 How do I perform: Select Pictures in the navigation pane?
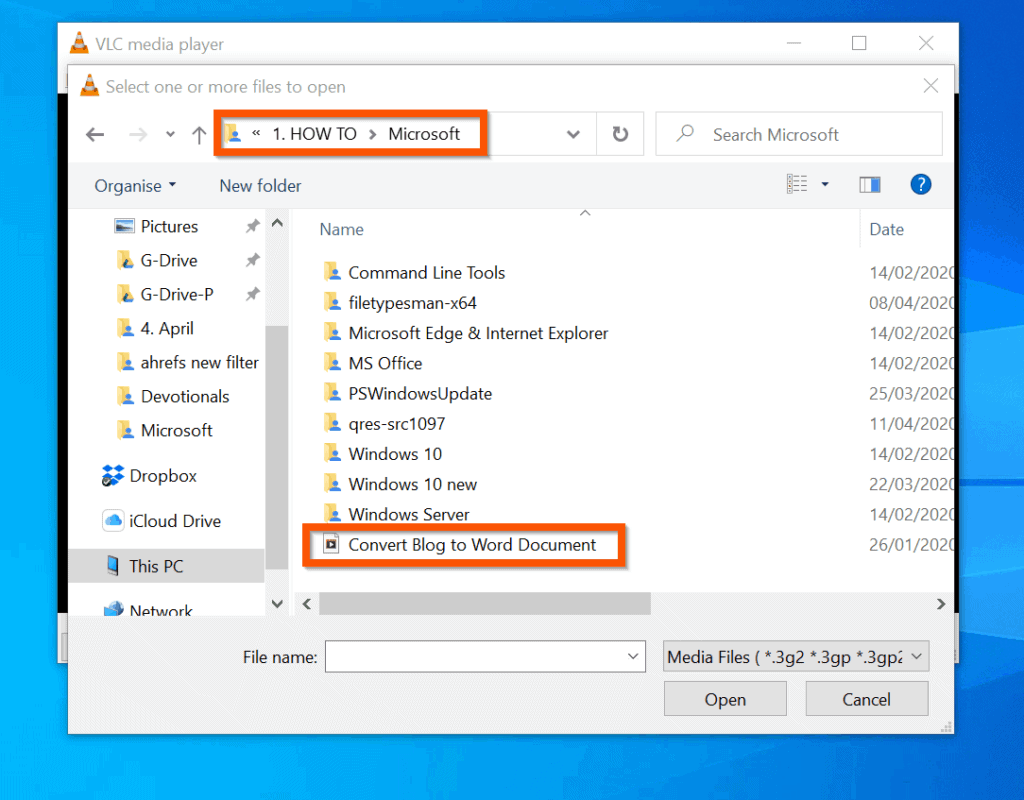tap(168, 227)
